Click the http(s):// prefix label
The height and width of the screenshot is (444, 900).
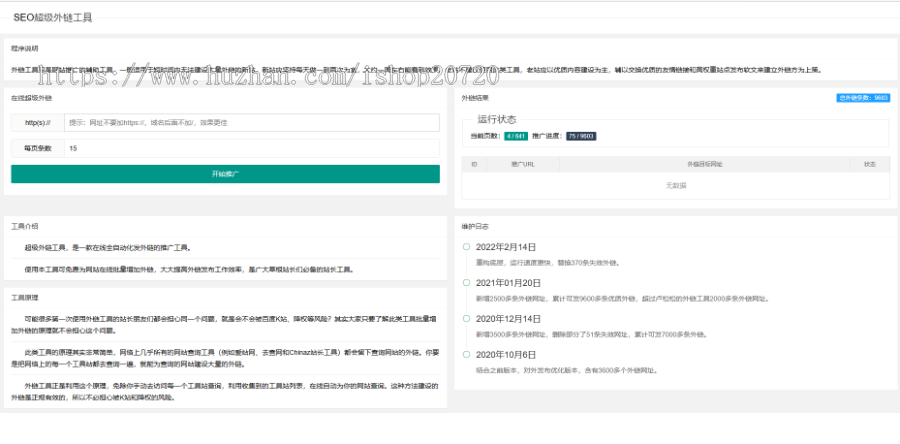(37, 122)
